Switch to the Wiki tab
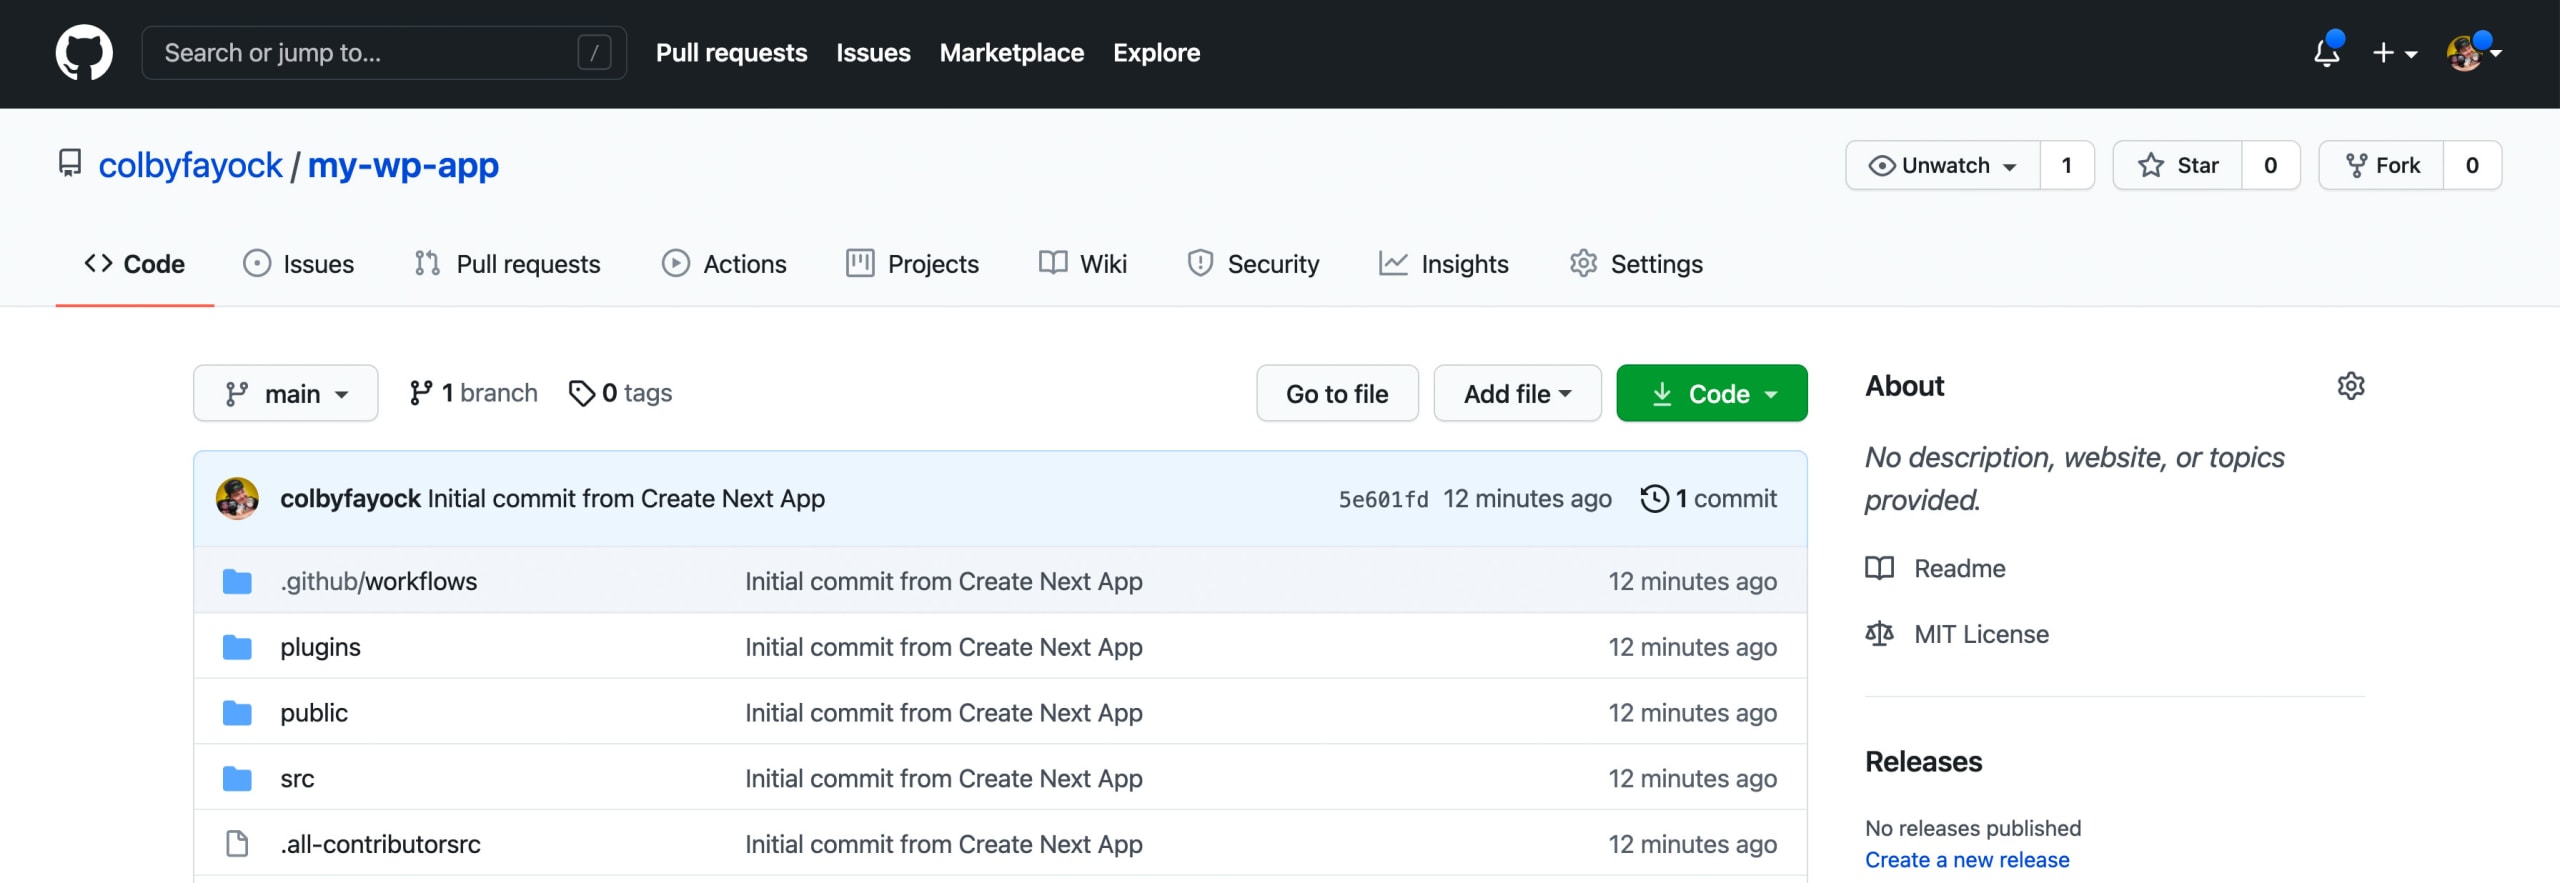Image resolution: width=2560 pixels, height=883 pixels. point(1083,264)
